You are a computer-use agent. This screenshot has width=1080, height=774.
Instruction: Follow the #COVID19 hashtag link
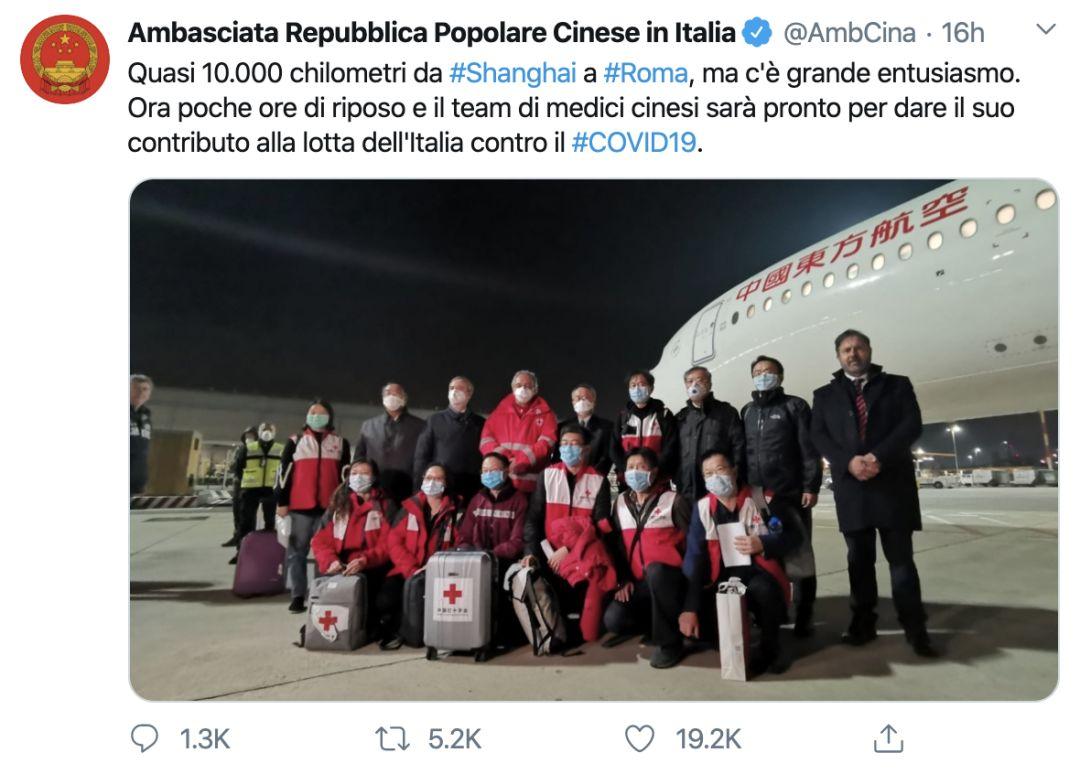(x=634, y=143)
